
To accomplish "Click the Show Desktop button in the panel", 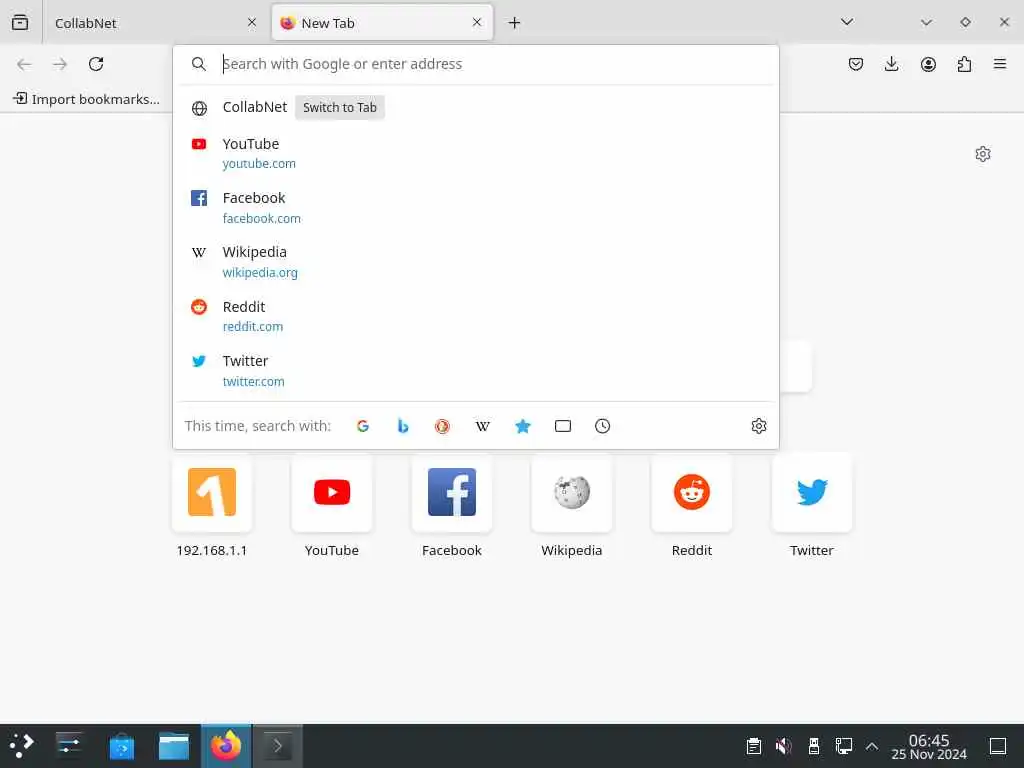I will [x=997, y=746].
